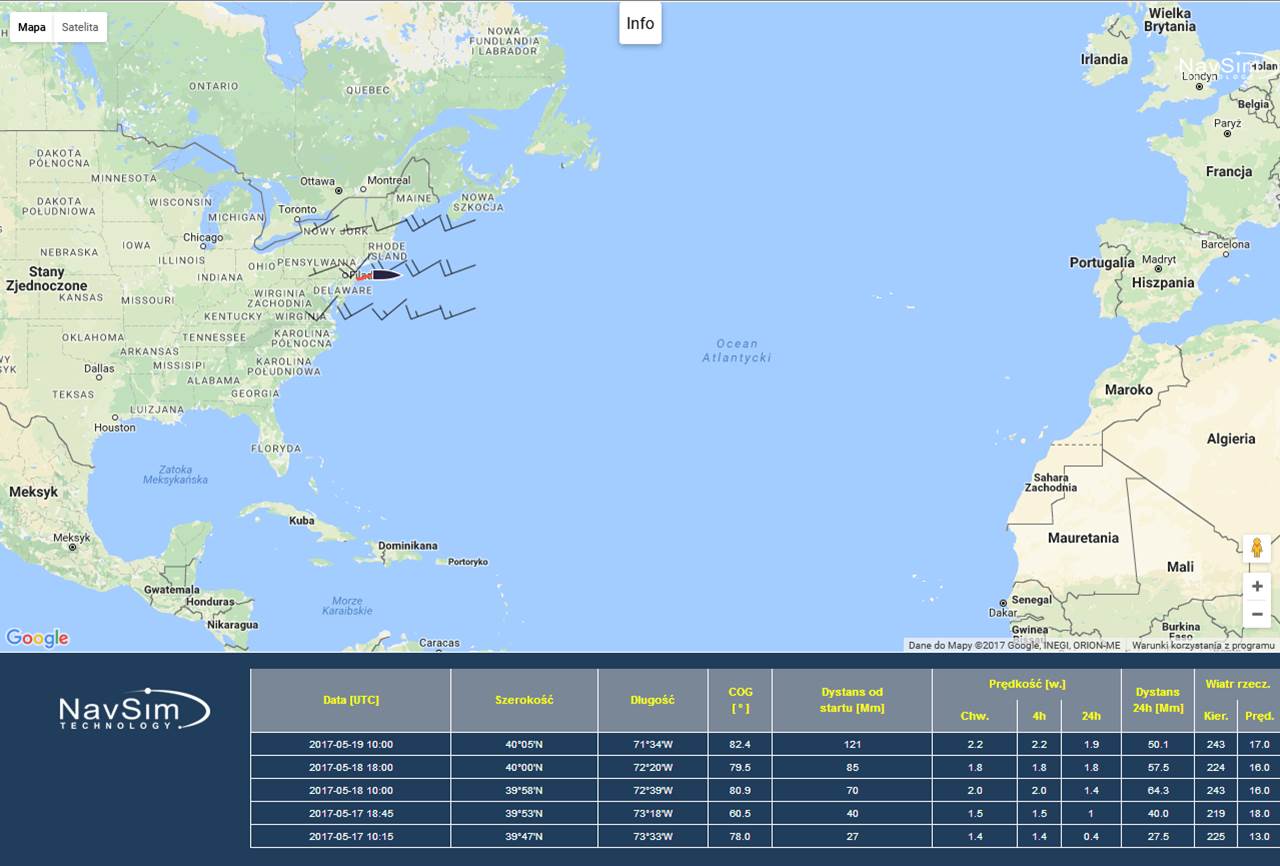Click wind direction value 225
Image resolution: width=1280 pixels, height=866 pixels.
click(x=1216, y=836)
